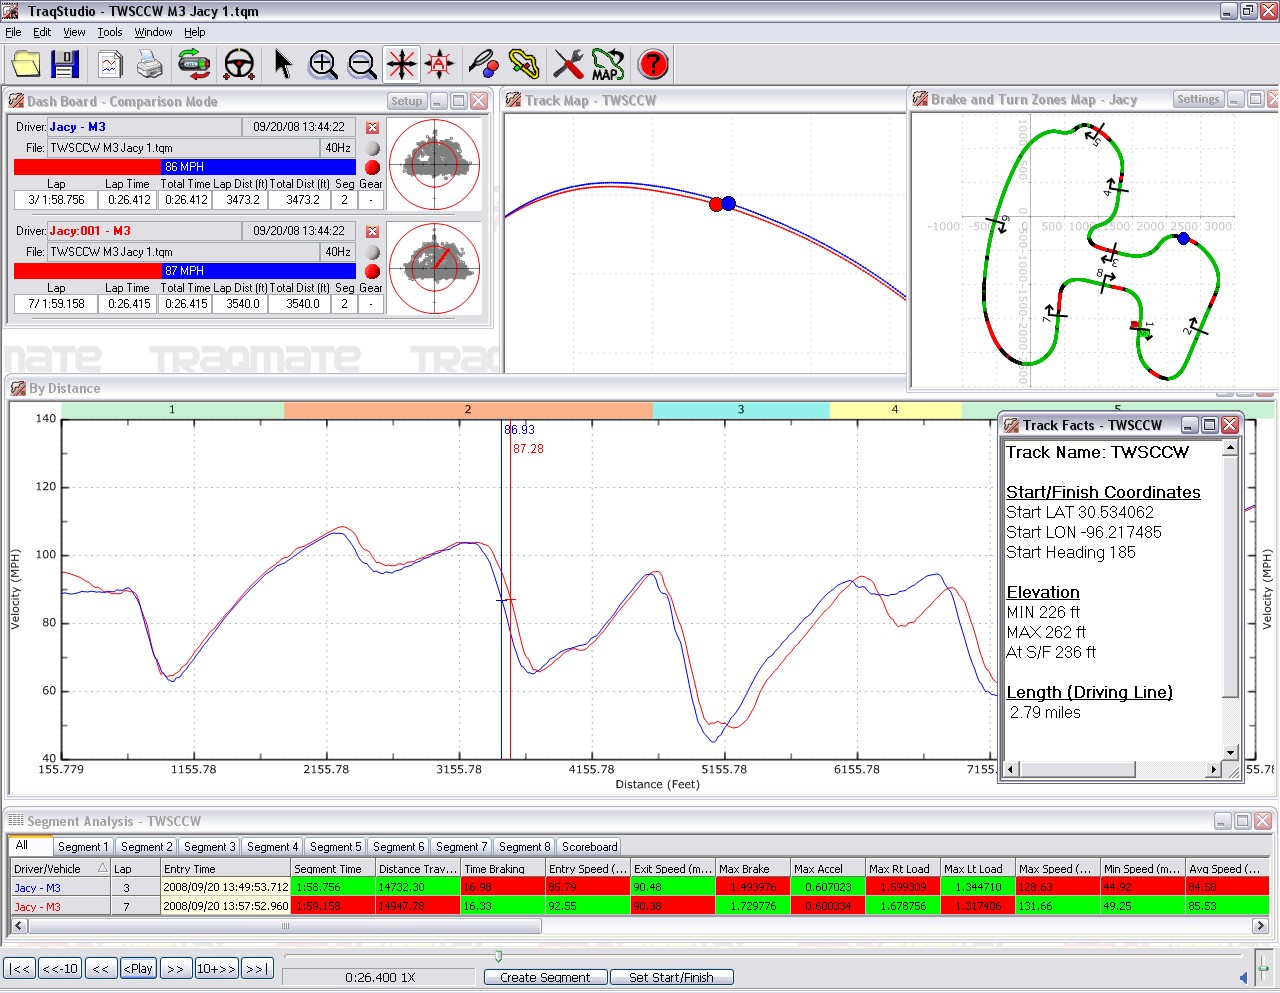The image size is (1280, 993).
Task: Click Settings in Brake and Turn Zones Map
Action: tap(1198, 99)
